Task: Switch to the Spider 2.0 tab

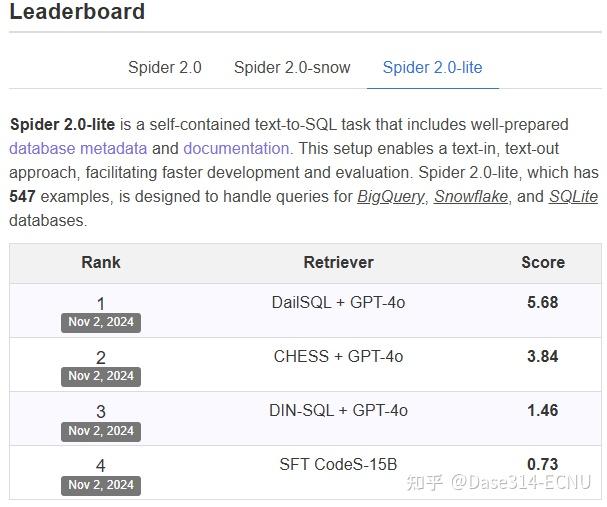Action: [x=164, y=68]
